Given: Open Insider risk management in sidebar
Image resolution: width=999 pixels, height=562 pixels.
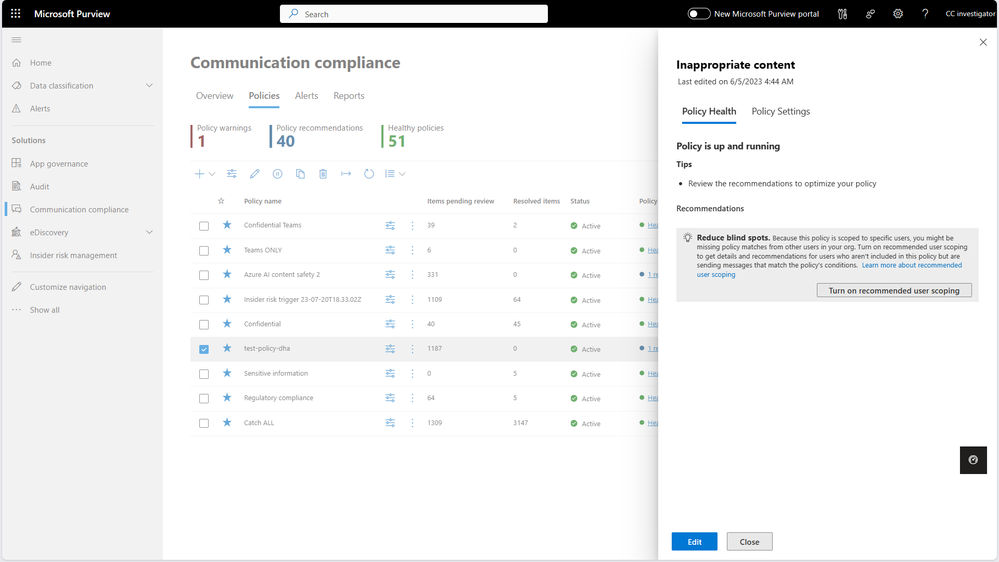Looking at the screenshot, I should click(73, 256).
